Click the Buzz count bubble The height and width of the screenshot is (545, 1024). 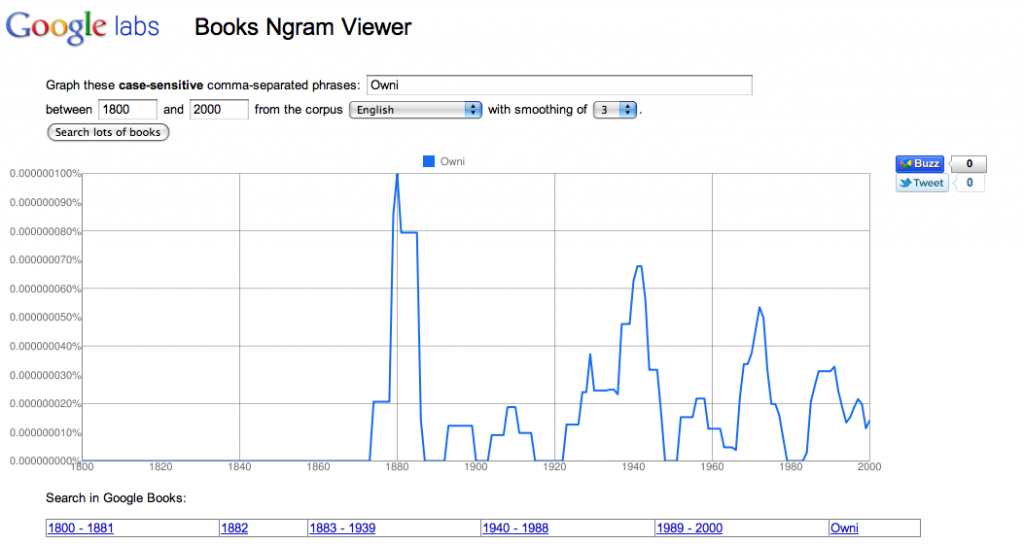pyautogui.click(x=968, y=163)
